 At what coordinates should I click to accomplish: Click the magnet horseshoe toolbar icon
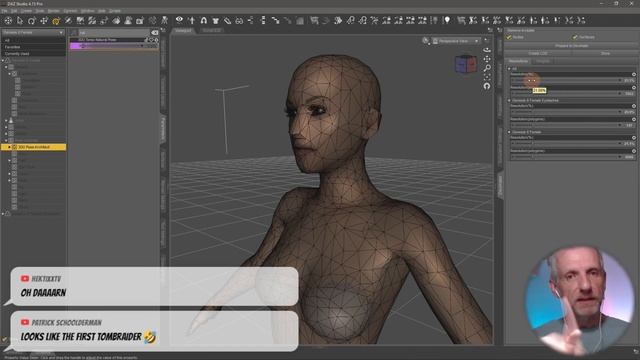(203, 20)
